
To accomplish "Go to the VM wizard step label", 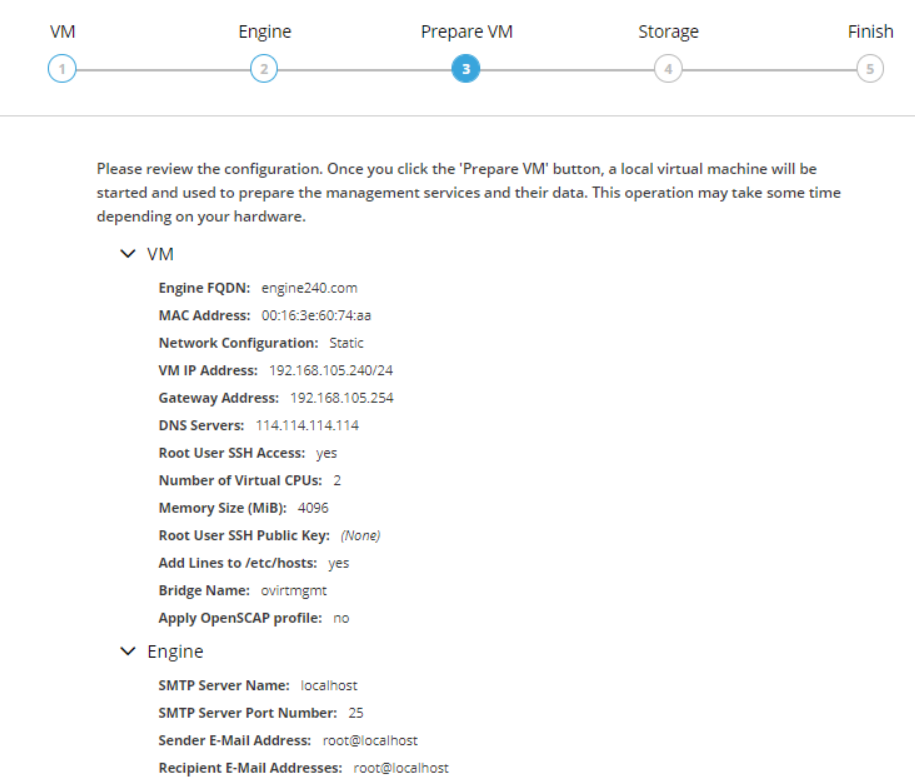I will click(x=62, y=32).
